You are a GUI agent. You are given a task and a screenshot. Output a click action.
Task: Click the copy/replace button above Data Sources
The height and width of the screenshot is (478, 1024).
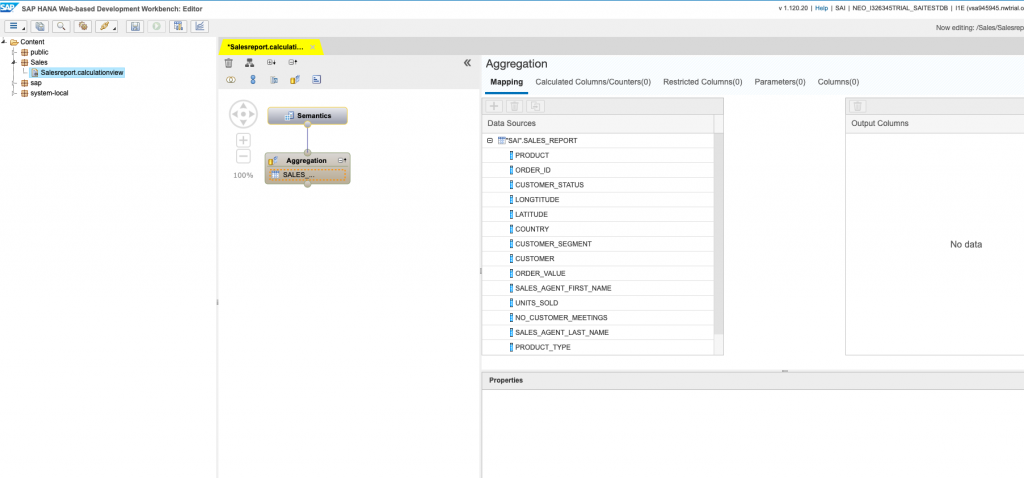[x=536, y=106]
